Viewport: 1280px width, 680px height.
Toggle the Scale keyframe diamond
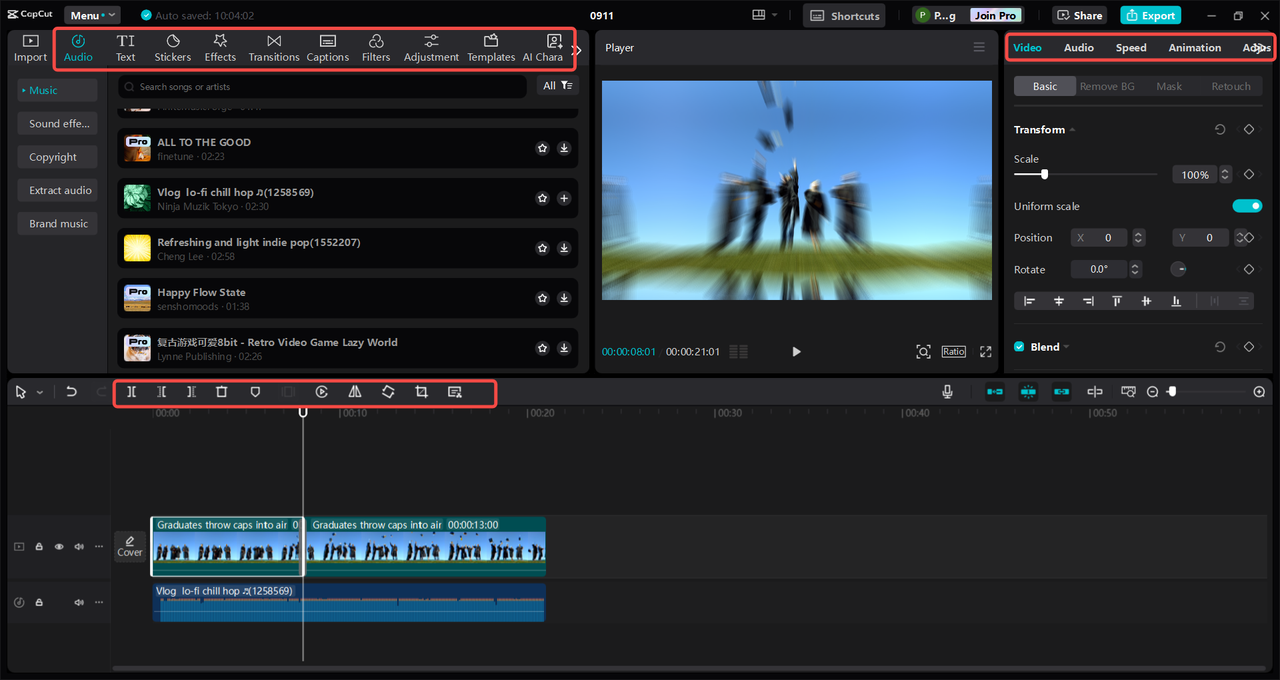tap(1249, 174)
